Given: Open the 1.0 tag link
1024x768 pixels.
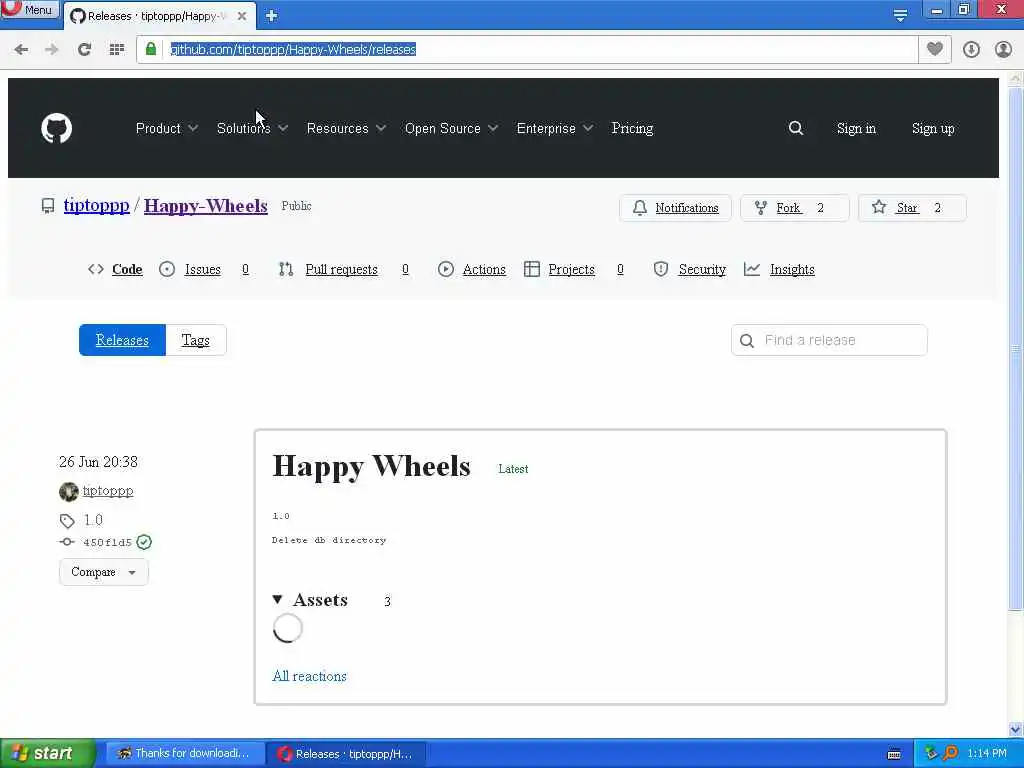Looking at the screenshot, I should (93, 520).
